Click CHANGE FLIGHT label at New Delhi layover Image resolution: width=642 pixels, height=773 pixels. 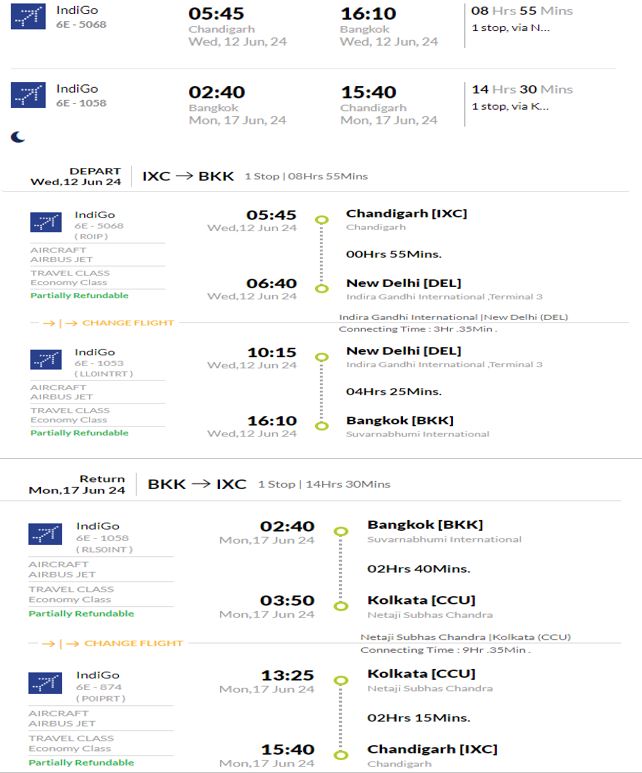tap(128, 323)
